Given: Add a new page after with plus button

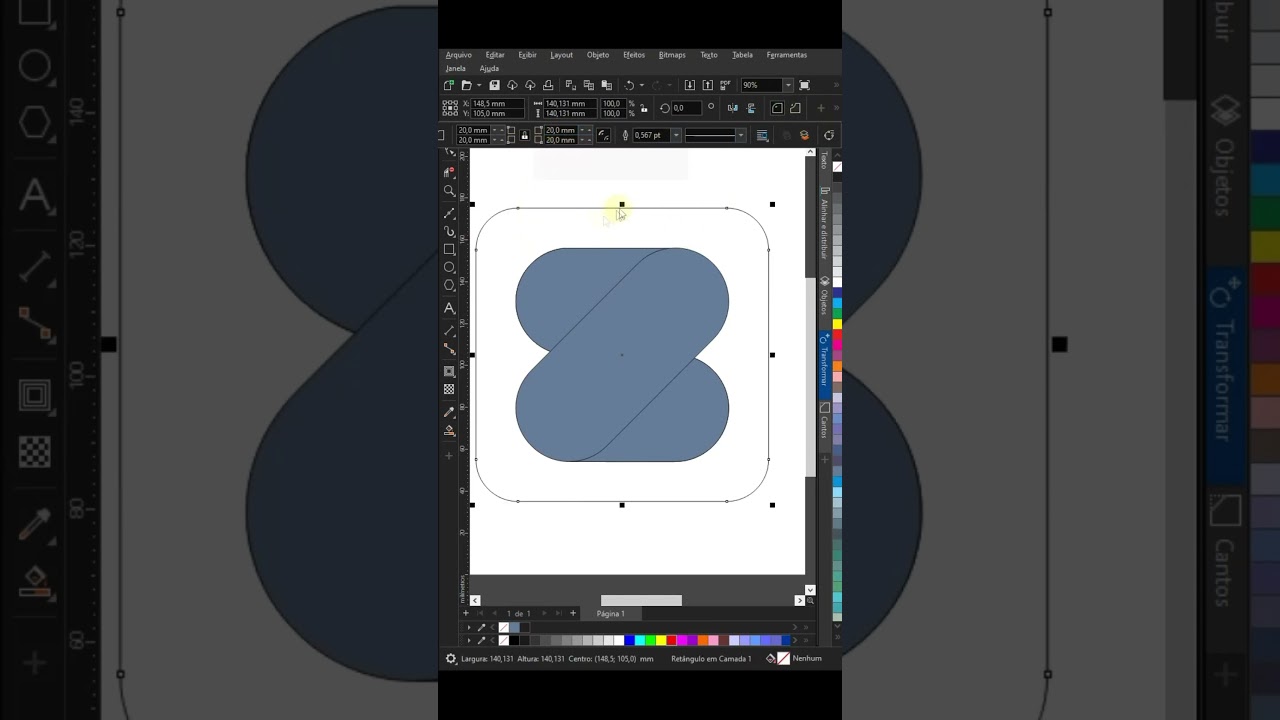Looking at the screenshot, I should [573, 613].
